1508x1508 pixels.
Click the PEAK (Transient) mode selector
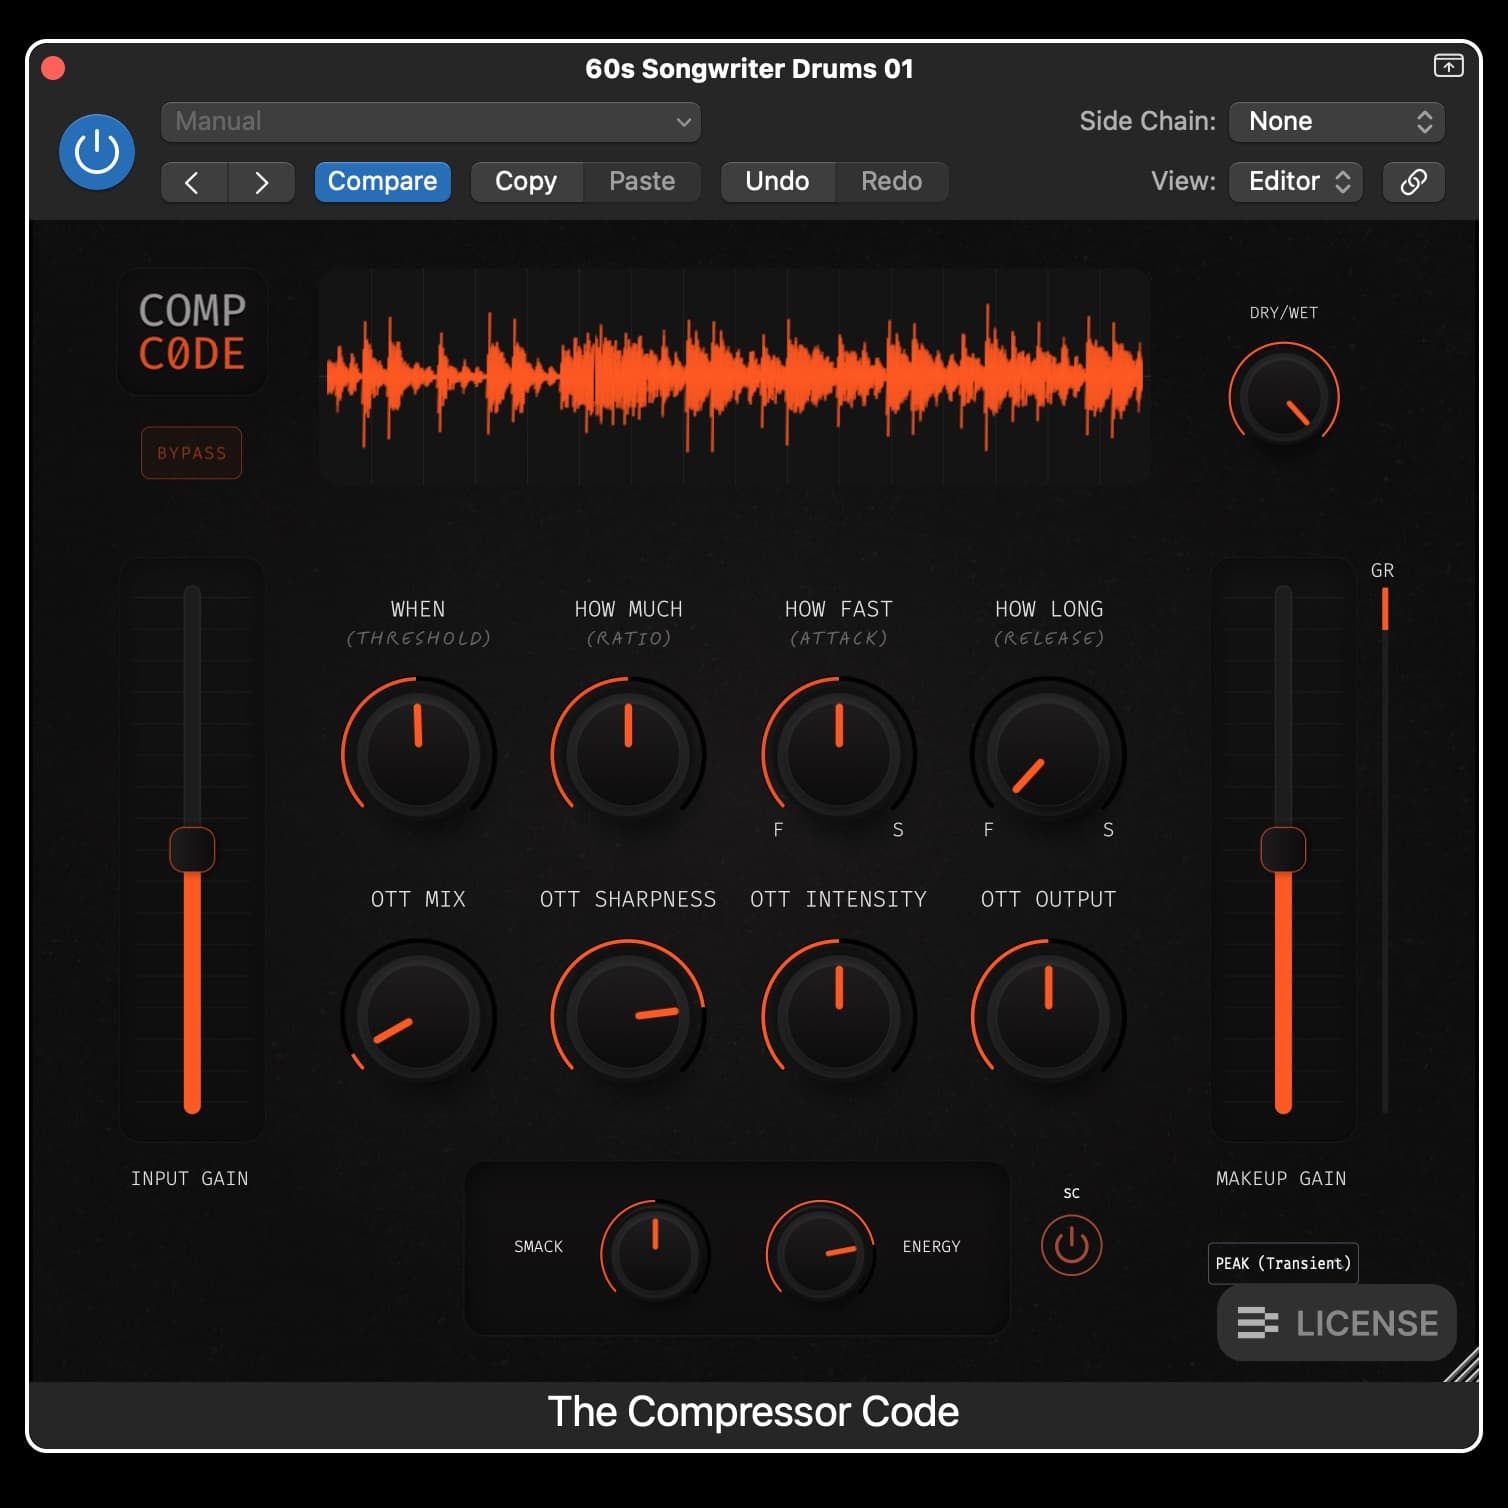(x=1283, y=1263)
